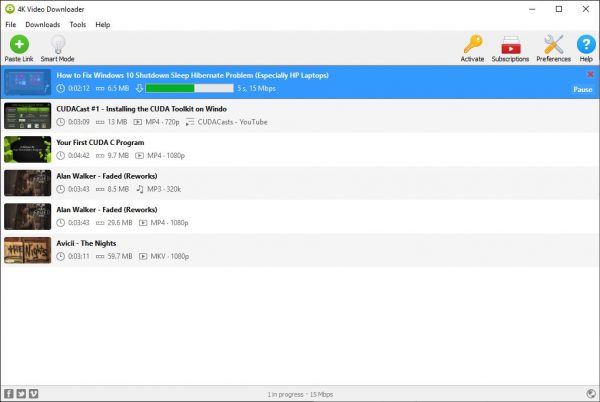
Task: Open the File menu
Action: pyautogui.click(x=11, y=24)
